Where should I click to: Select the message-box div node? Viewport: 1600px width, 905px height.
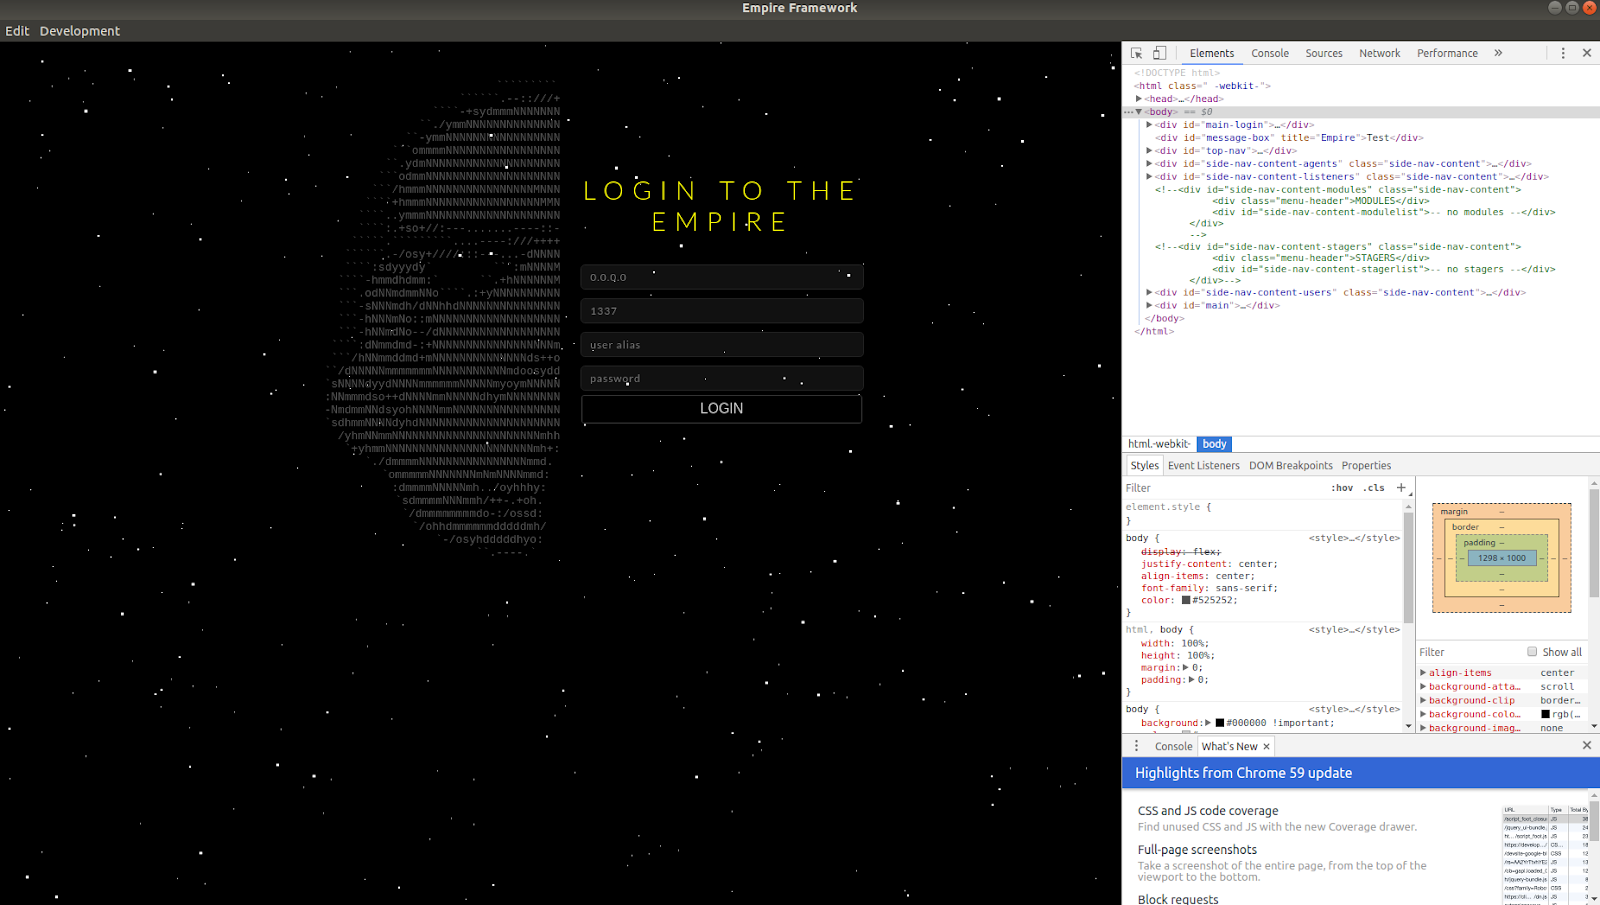tap(1288, 138)
